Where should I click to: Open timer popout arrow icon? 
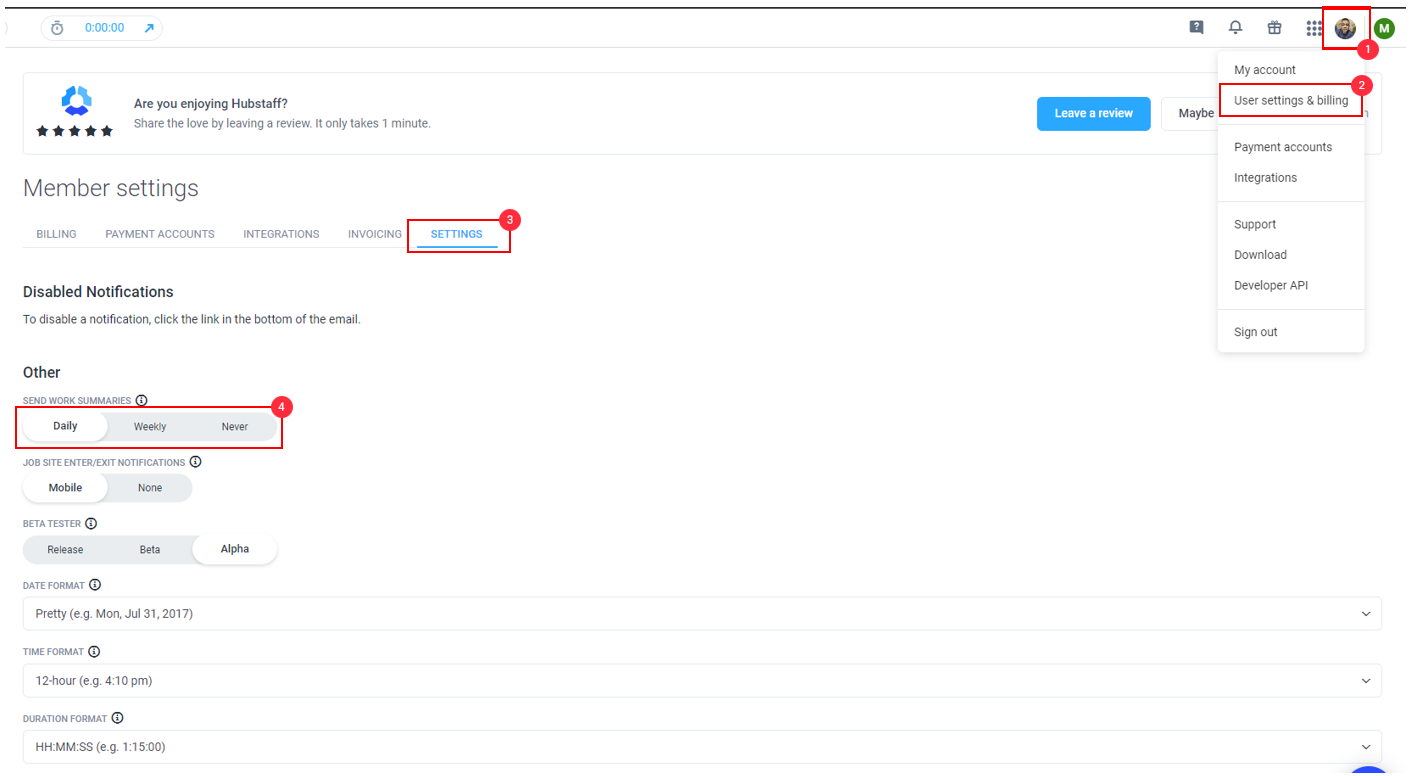point(149,28)
